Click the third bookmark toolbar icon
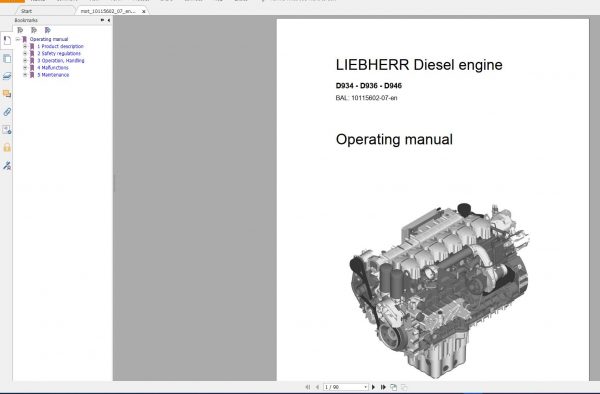Image resolution: width=600 pixels, height=394 pixels. tap(47, 30)
